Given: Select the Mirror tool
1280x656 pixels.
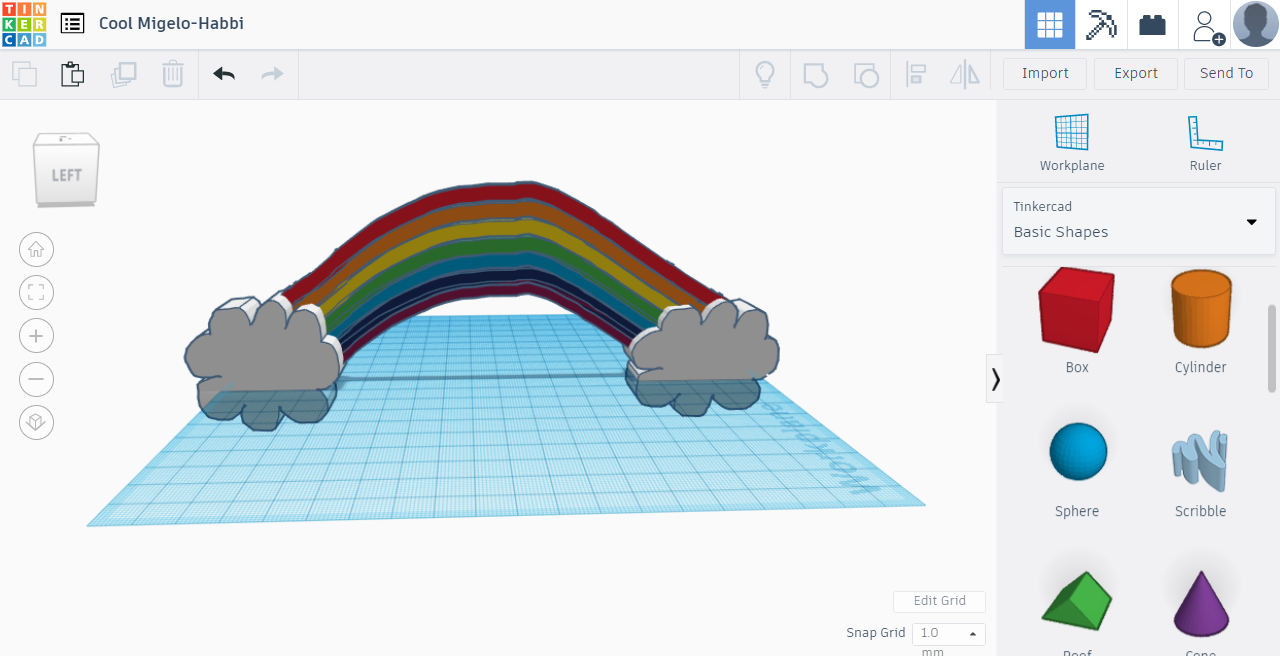Looking at the screenshot, I should pos(963,73).
